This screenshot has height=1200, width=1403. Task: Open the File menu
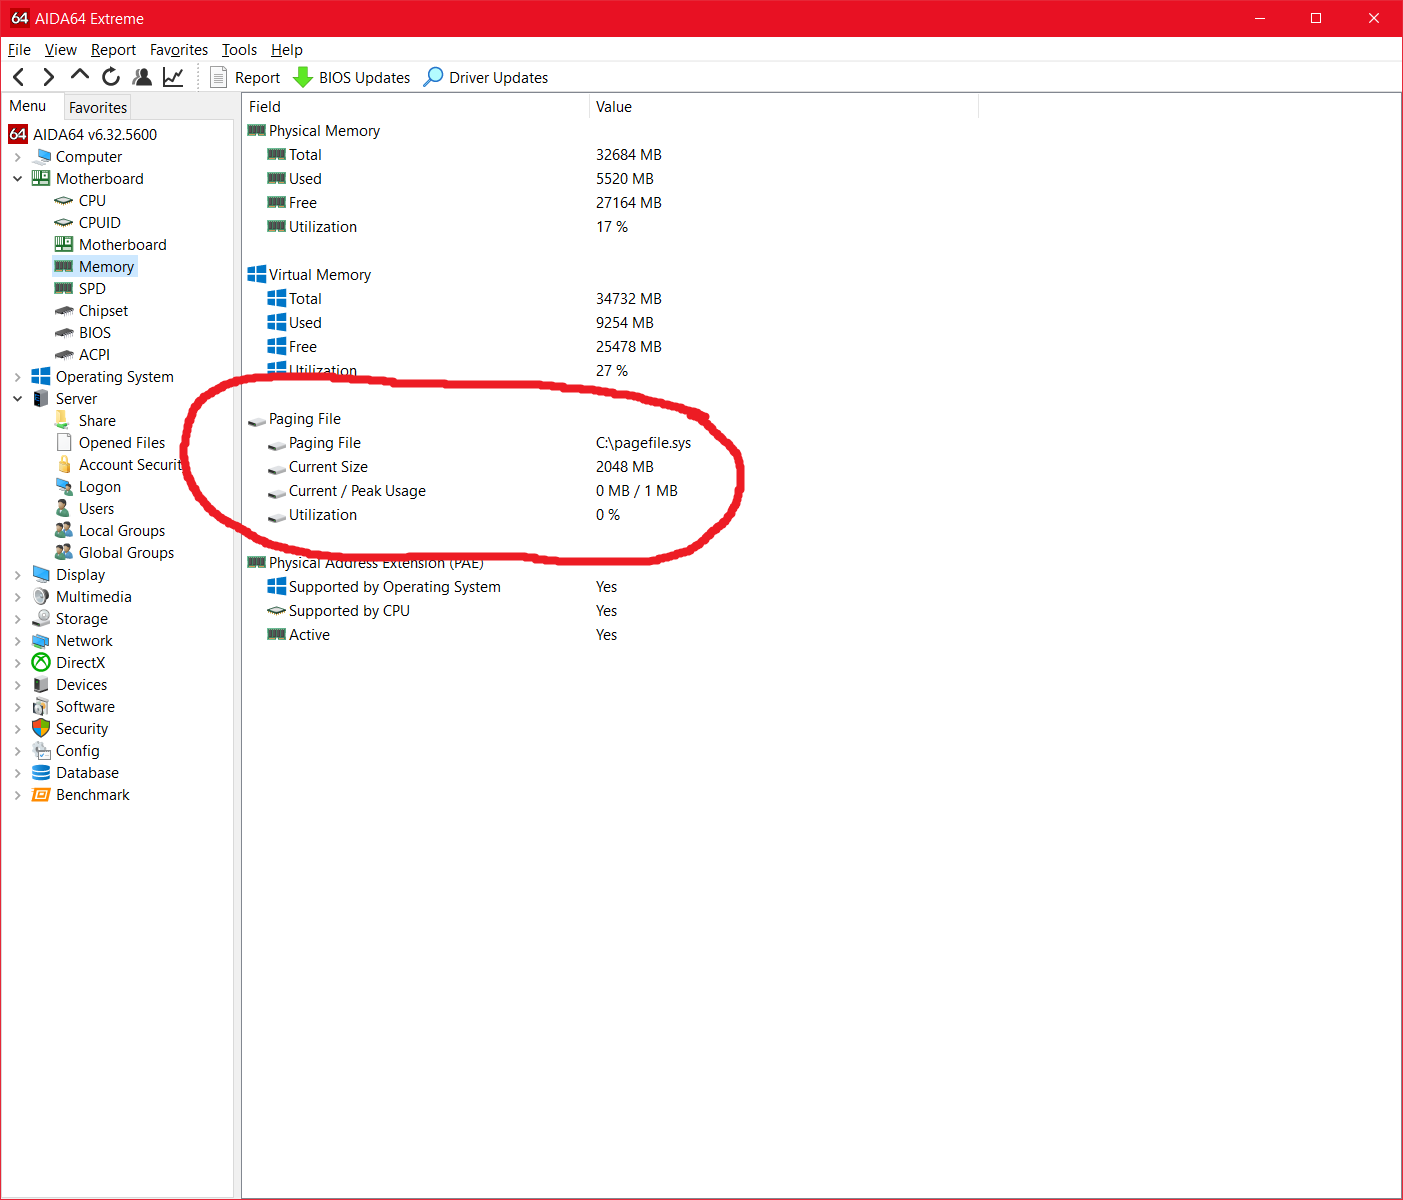pyautogui.click(x=19, y=49)
